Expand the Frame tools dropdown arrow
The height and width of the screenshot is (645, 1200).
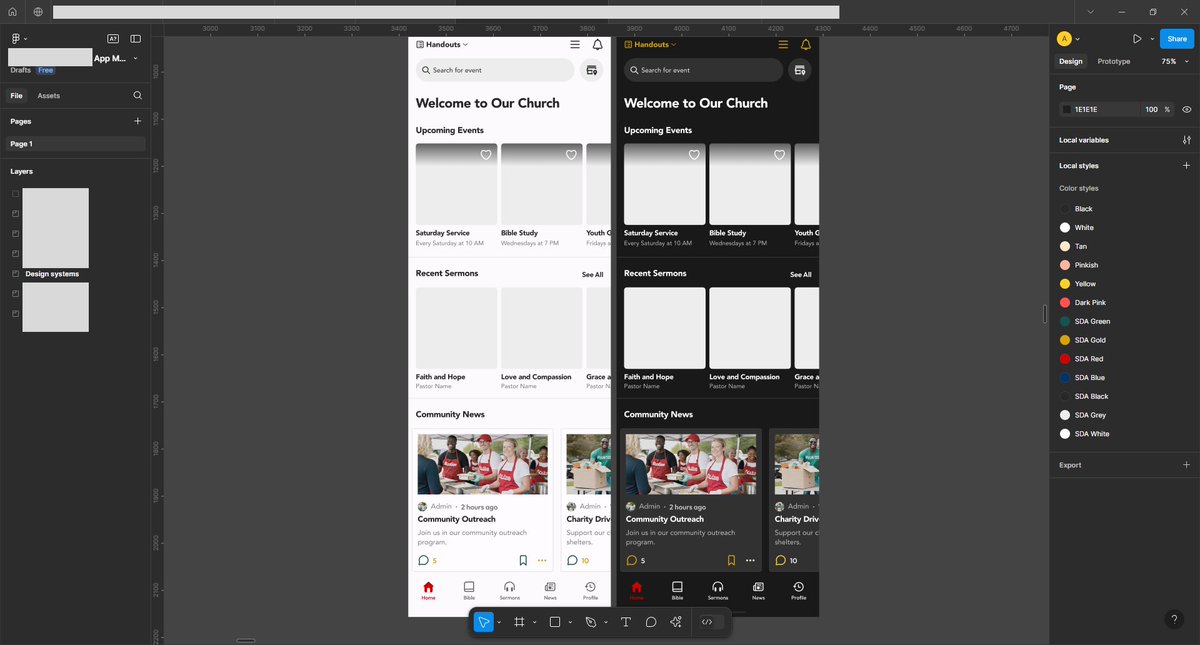pyautogui.click(x=534, y=622)
